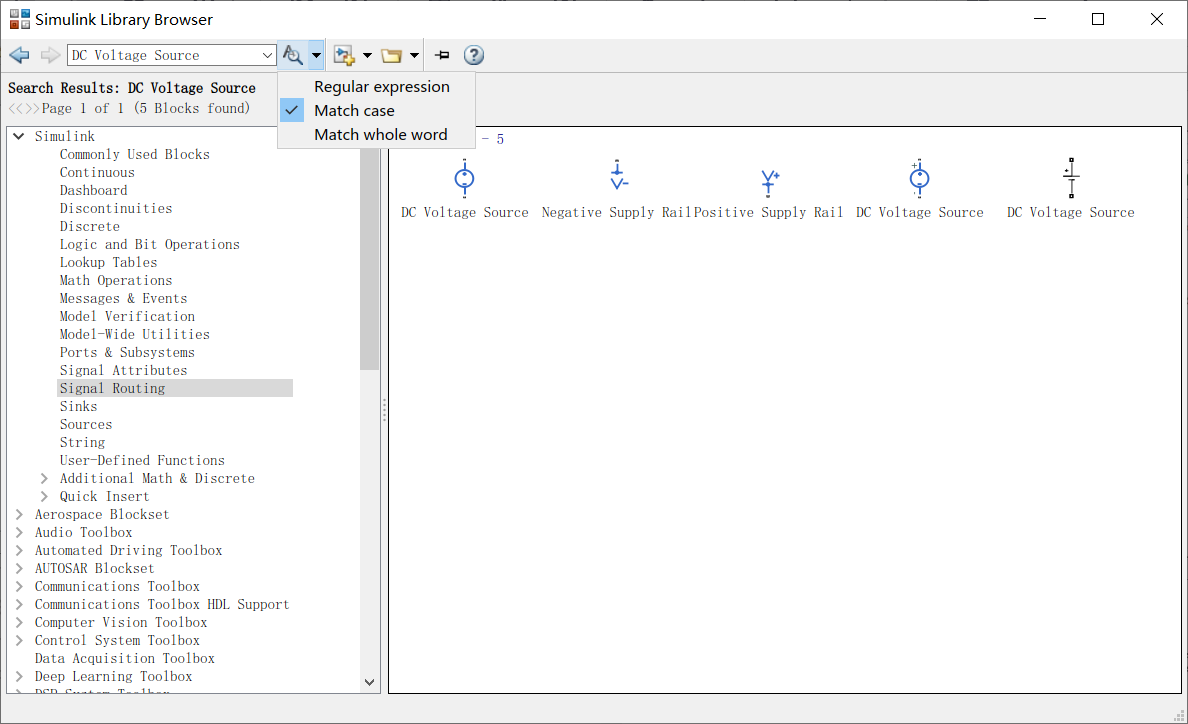Select the Positive Supply Rail block icon
Viewport: 1188px width, 724px height.
pyautogui.click(x=770, y=182)
